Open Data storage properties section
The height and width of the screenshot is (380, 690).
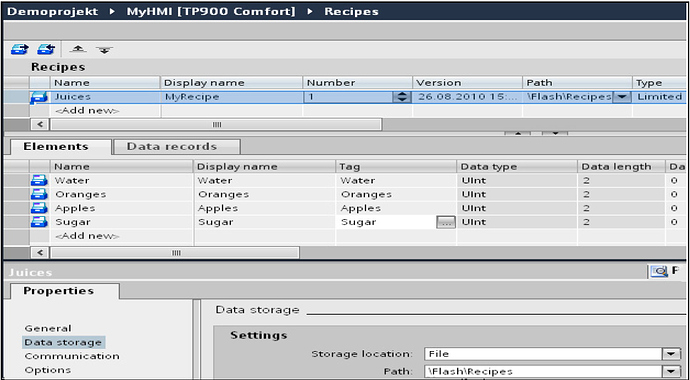(63, 342)
